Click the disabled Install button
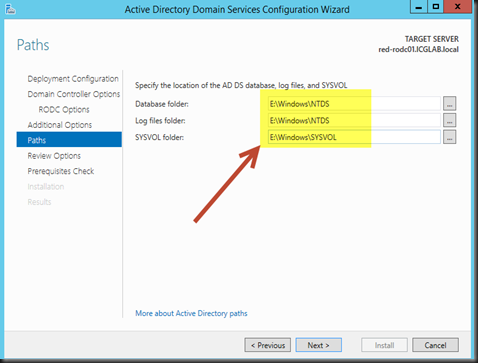The image size is (478, 363). 384,345
